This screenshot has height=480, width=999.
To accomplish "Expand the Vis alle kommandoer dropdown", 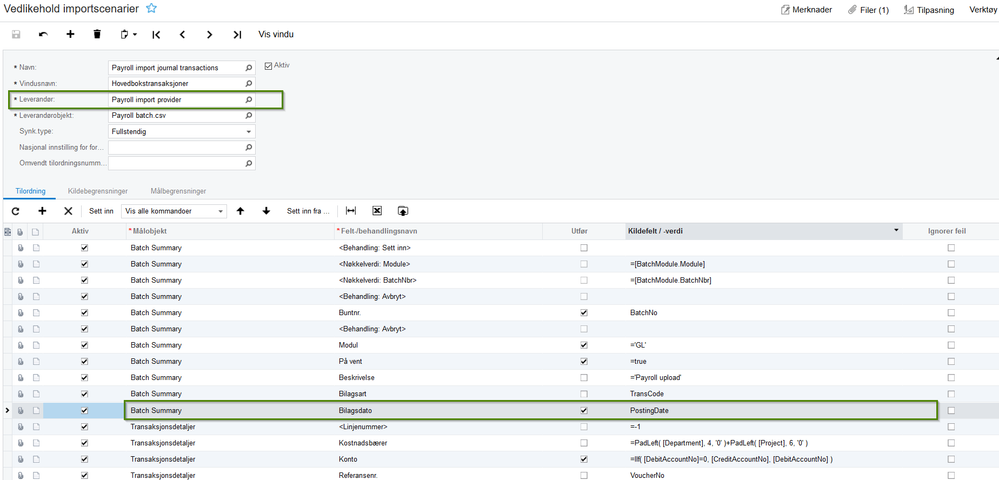I will (221, 211).
